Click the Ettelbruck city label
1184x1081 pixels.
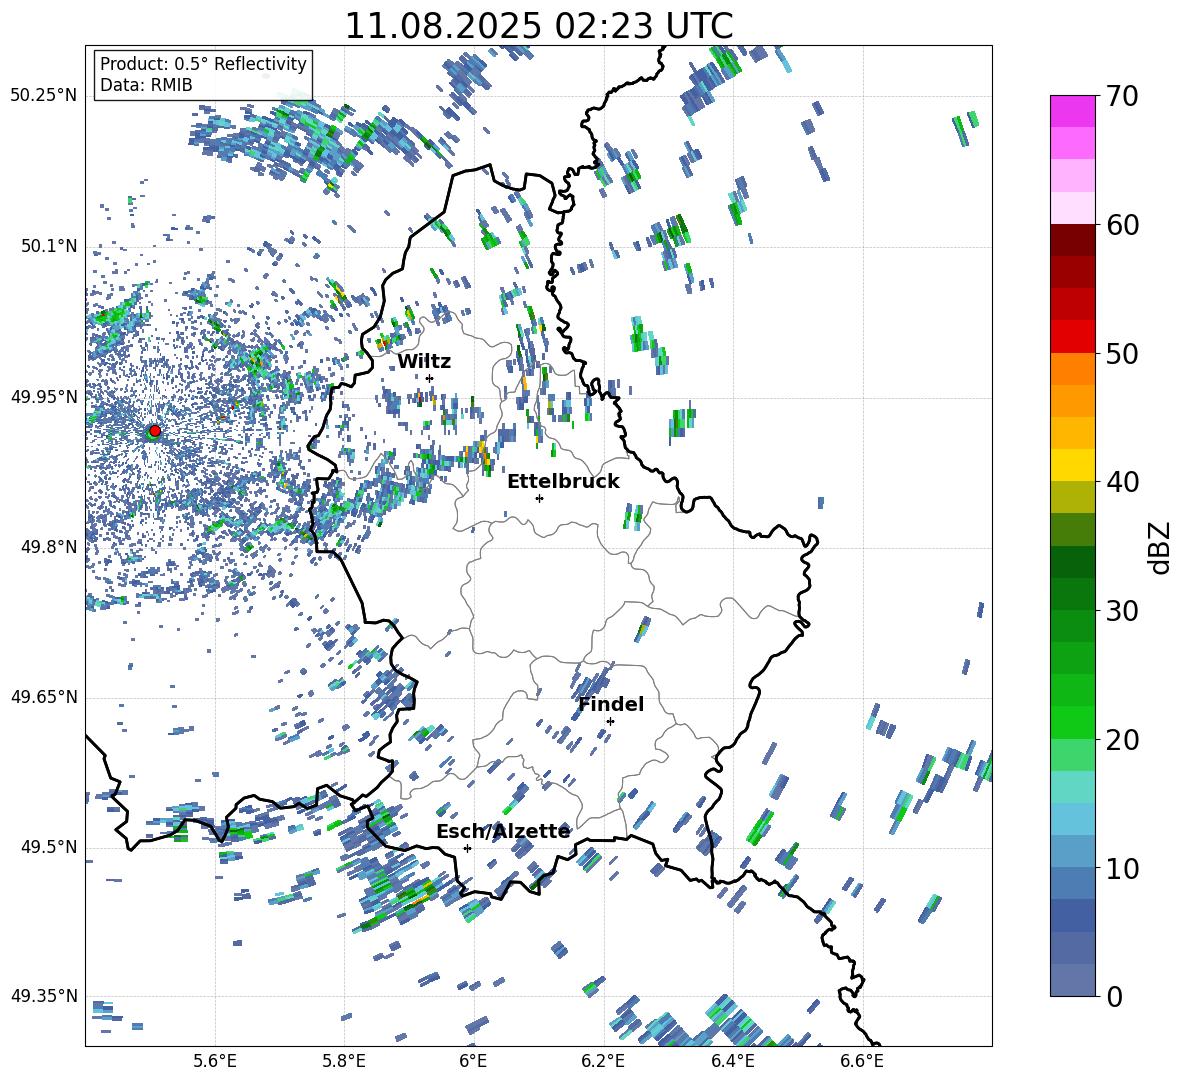563,481
